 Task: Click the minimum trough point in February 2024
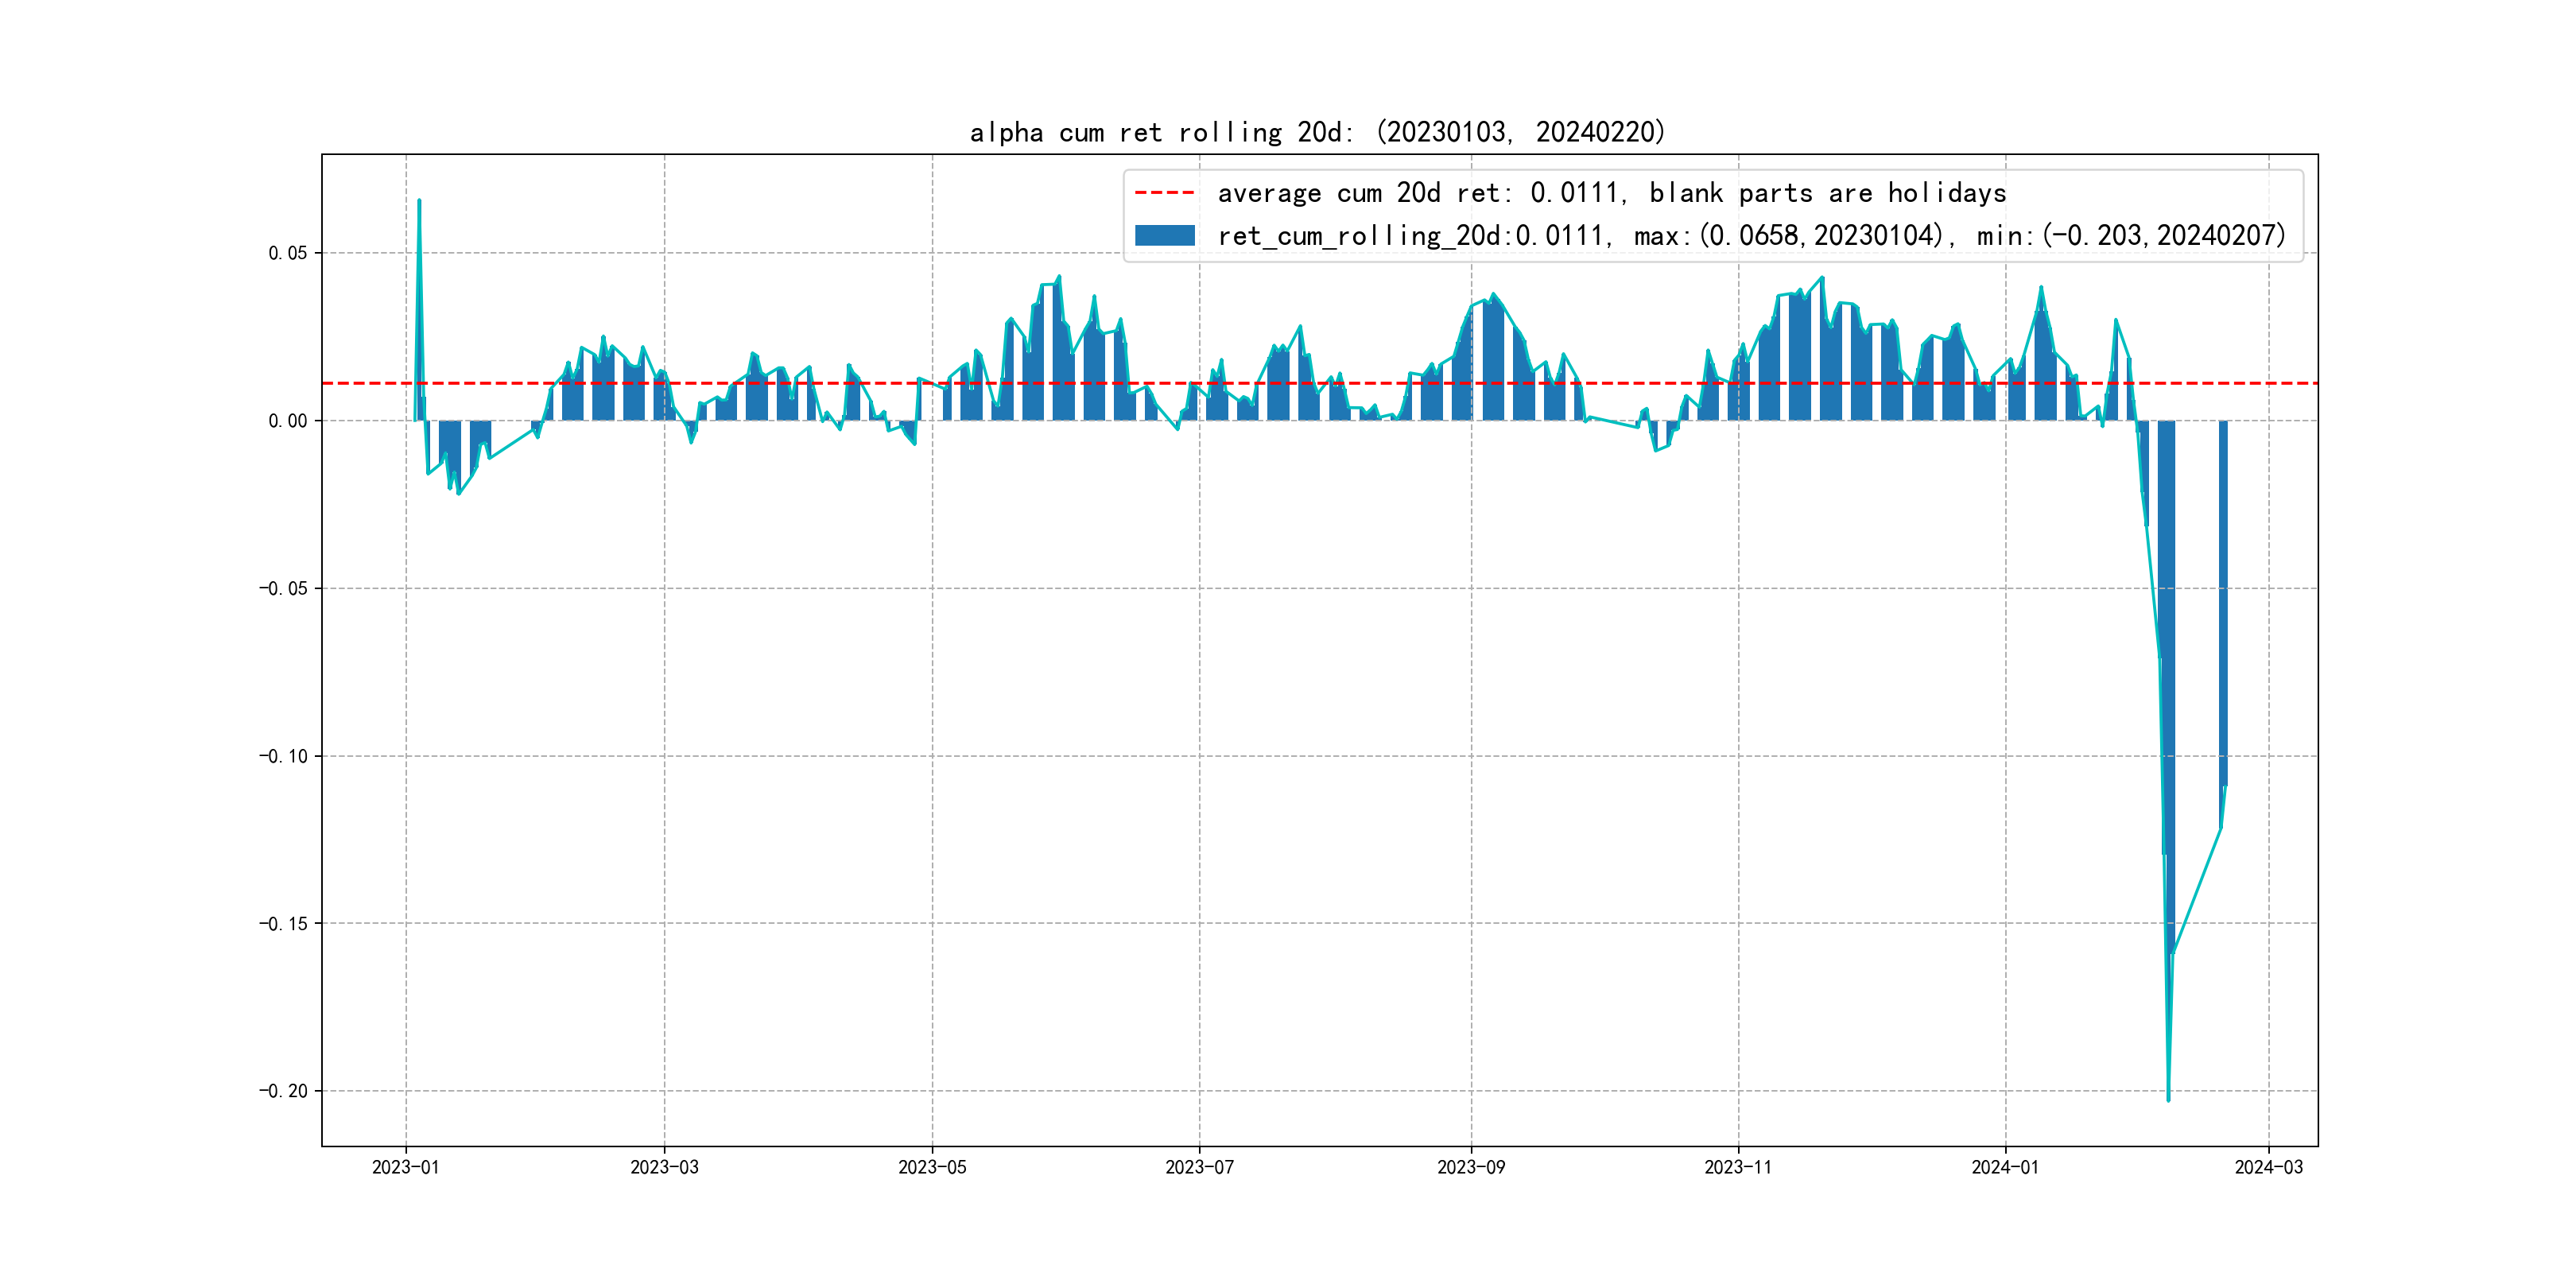pos(2168,1100)
